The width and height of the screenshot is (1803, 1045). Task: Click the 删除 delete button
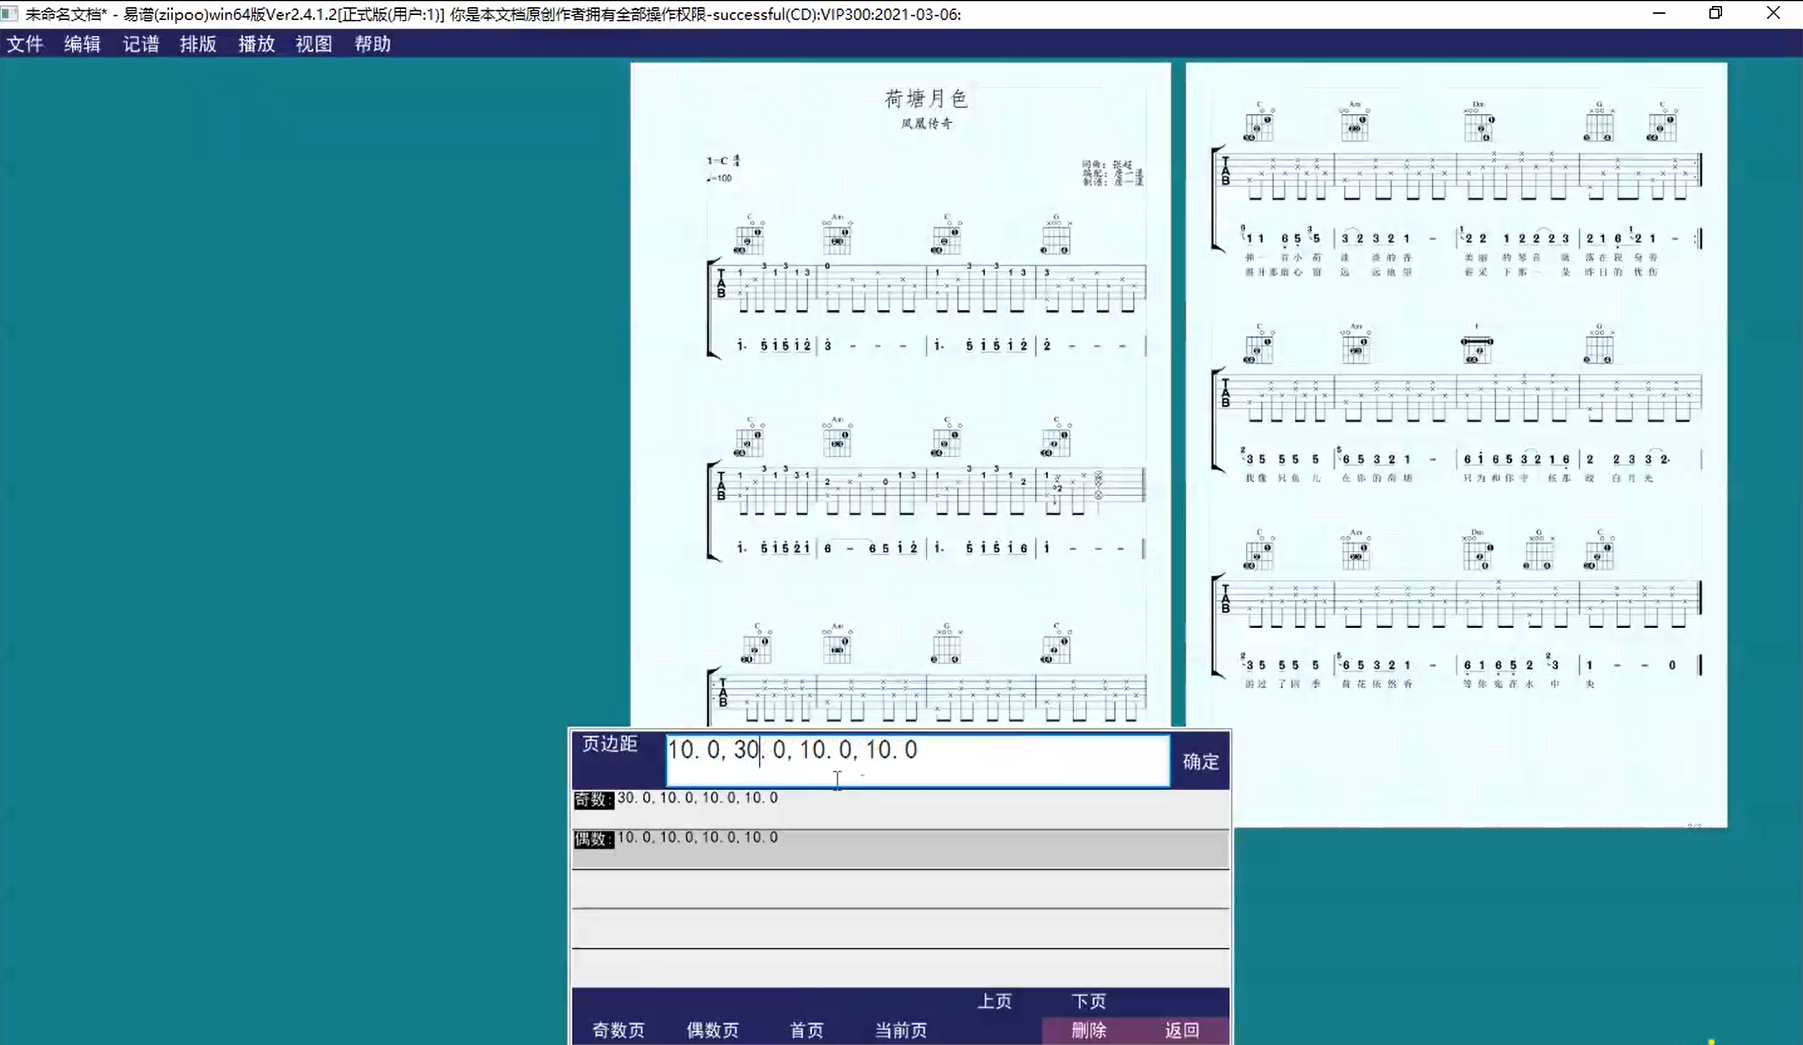tap(1088, 1030)
